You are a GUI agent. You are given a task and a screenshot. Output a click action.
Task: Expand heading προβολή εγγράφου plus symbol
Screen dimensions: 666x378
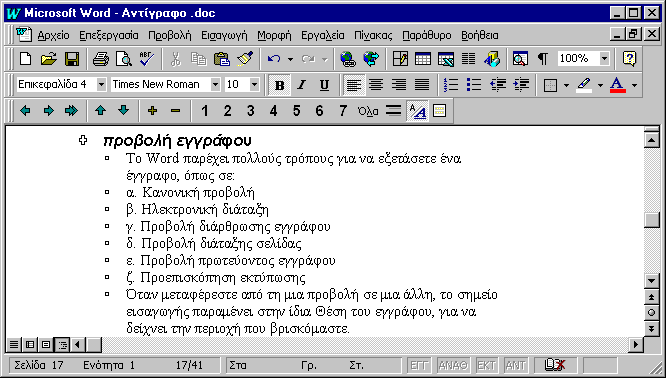pos(83,140)
